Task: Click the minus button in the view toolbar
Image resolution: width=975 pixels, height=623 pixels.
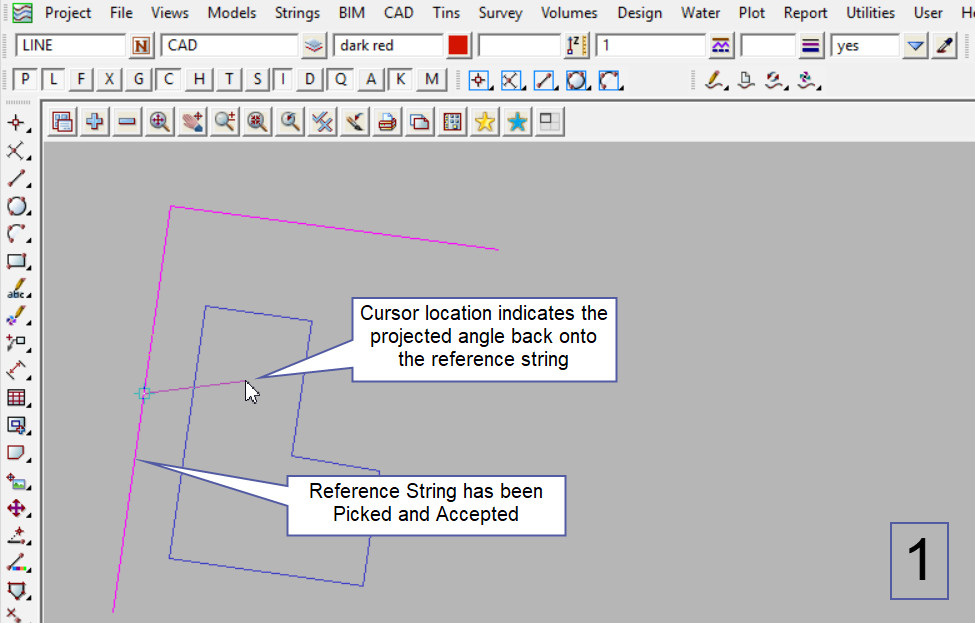Action: [127, 122]
